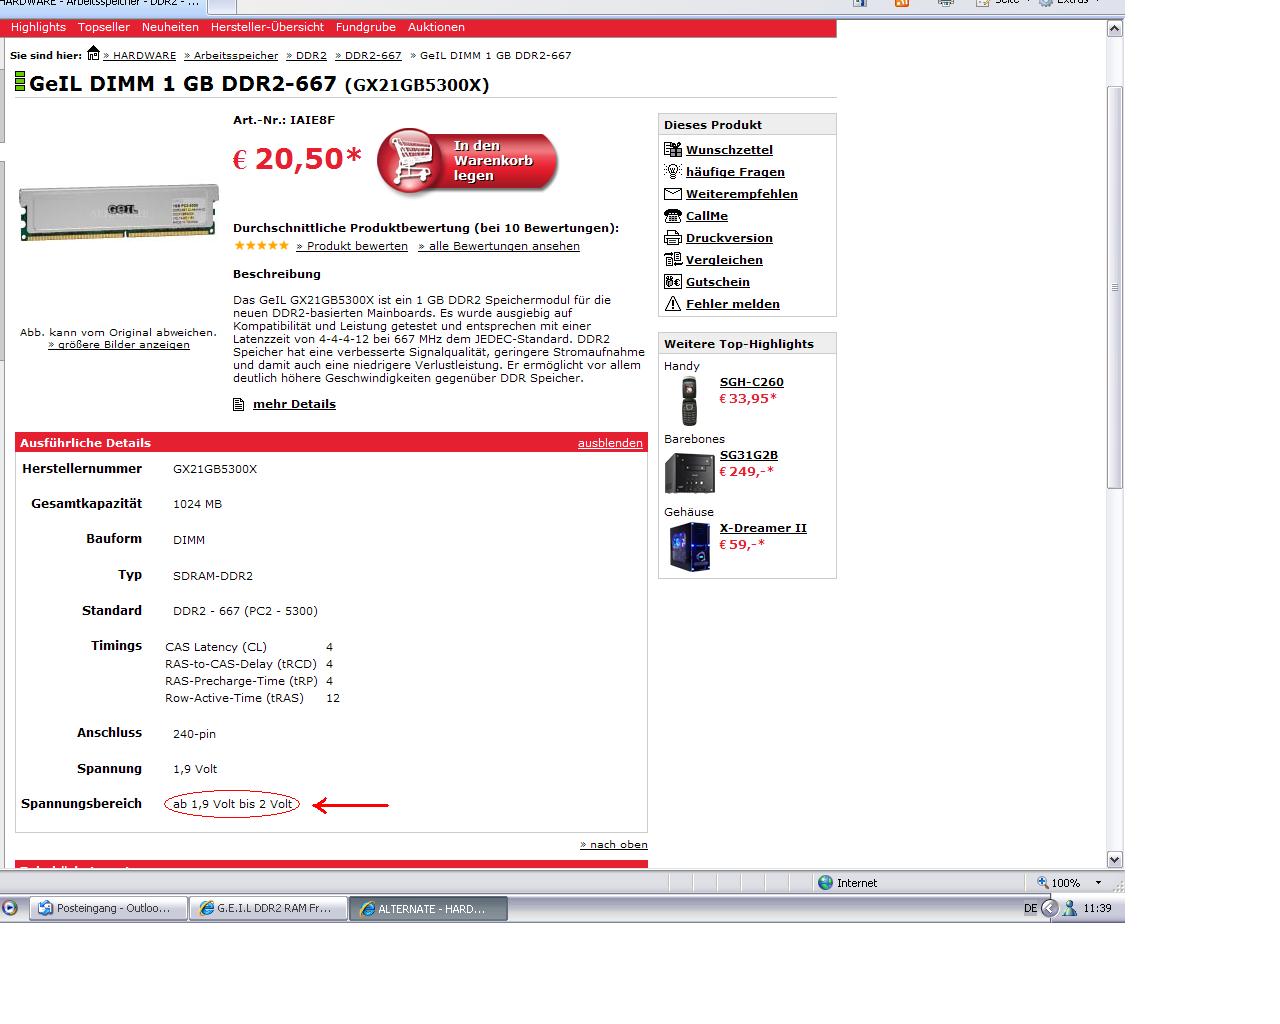Click the vertical scrollbar thumb
Image resolution: width=1280 pixels, height=1024 pixels.
click(x=1114, y=288)
